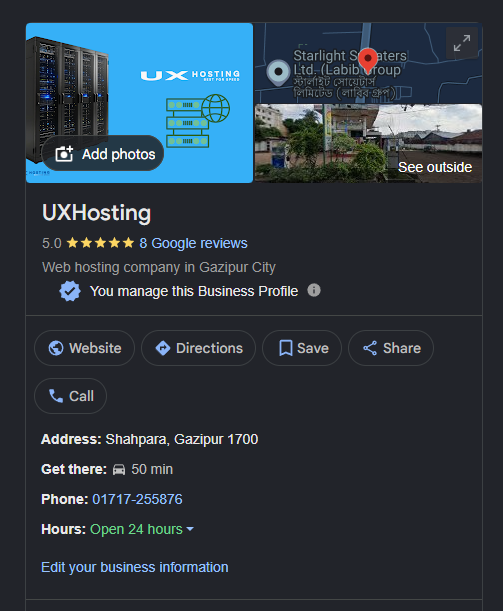Click the phone number 01717-255876
The height and width of the screenshot is (611, 503).
(x=137, y=499)
